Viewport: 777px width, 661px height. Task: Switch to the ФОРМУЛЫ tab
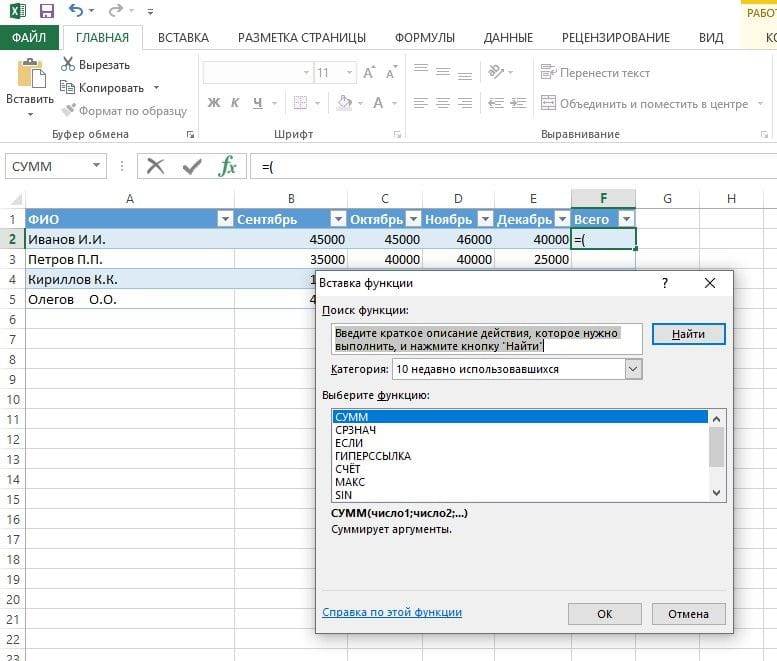(x=425, y=38)
